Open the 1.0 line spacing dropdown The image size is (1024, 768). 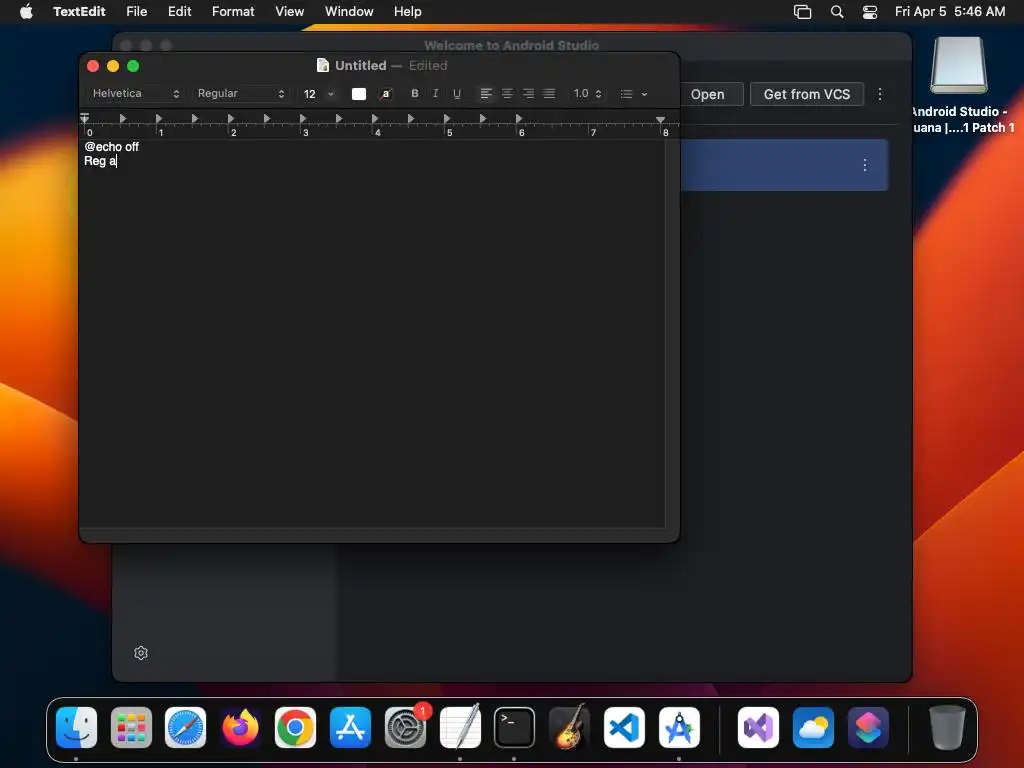point(587,93)
